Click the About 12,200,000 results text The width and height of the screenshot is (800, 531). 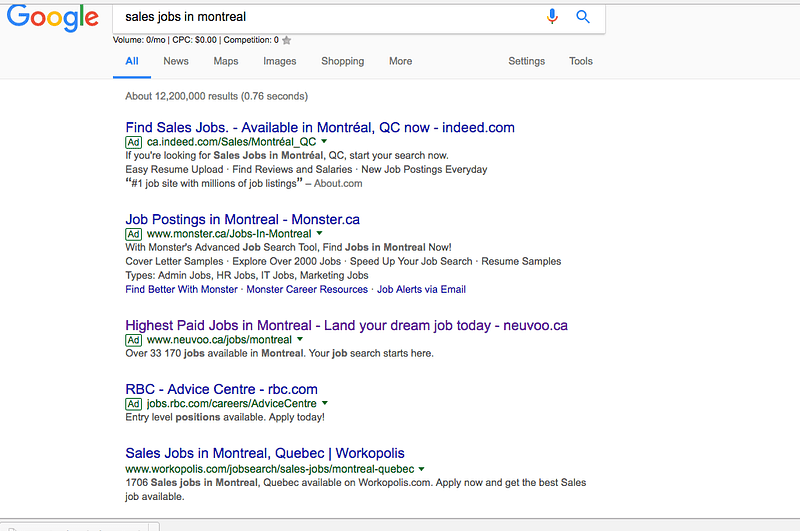pos(217,96)
